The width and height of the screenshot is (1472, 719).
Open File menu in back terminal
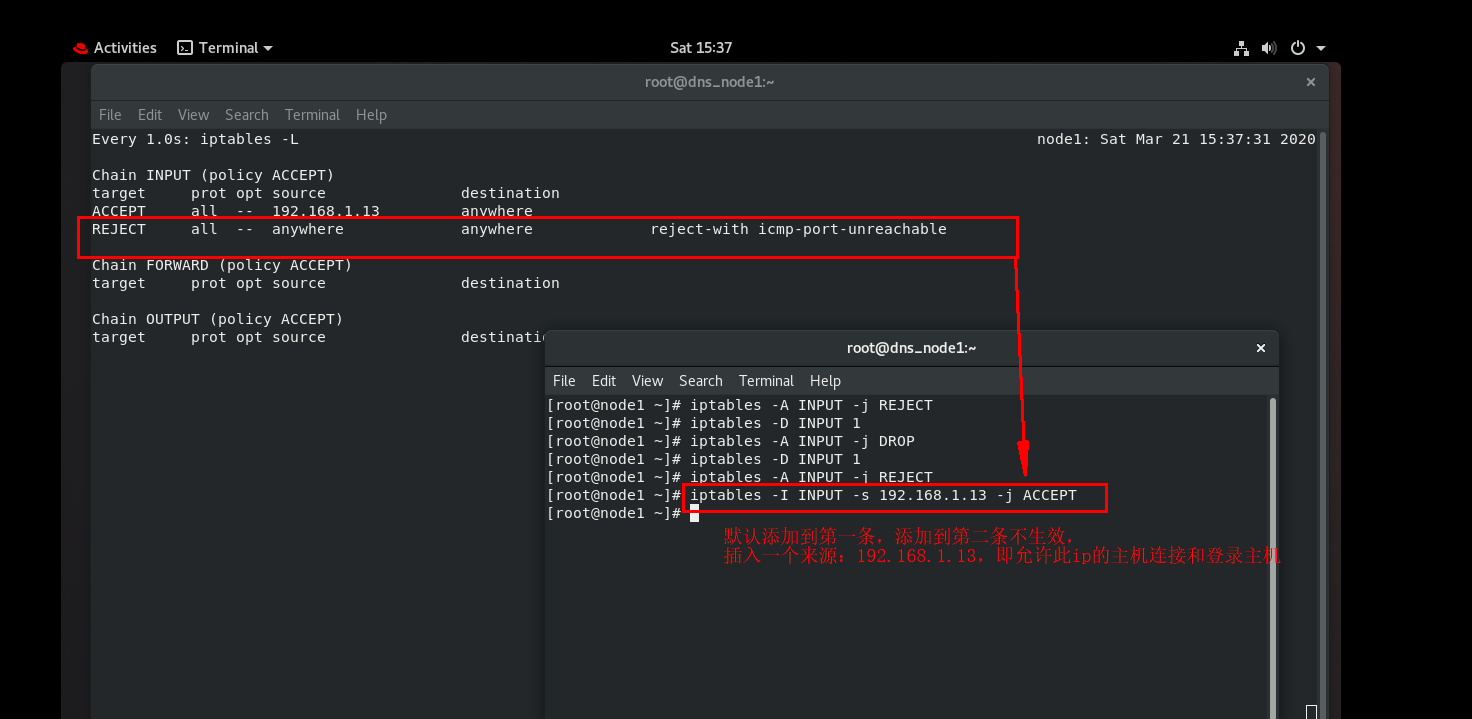click(110, 115)
